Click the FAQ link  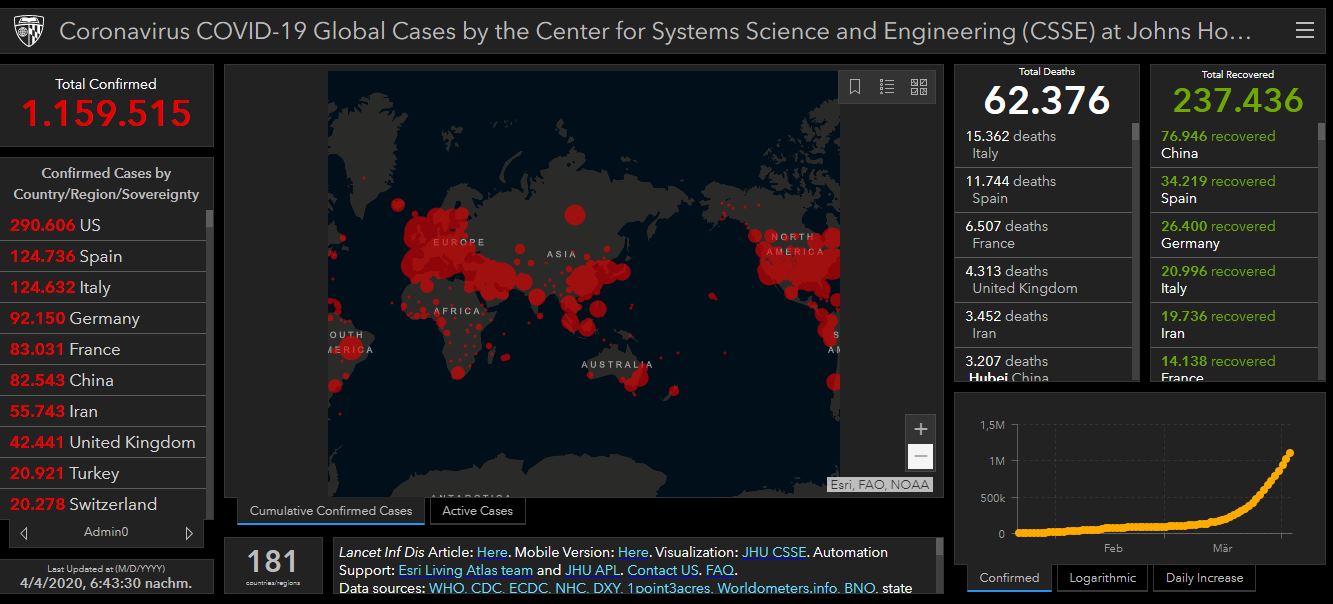[x=720, y=570]
